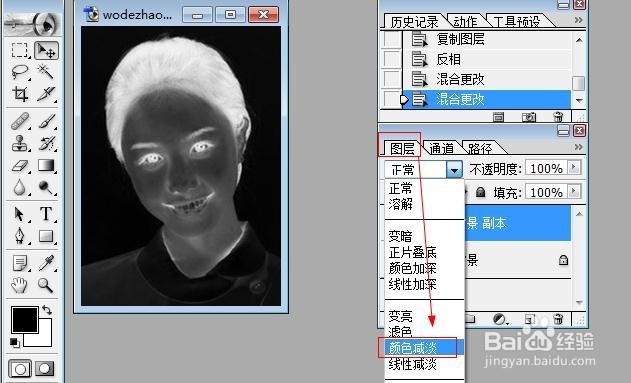Delete current history state with trash icon

click(558, 117)
